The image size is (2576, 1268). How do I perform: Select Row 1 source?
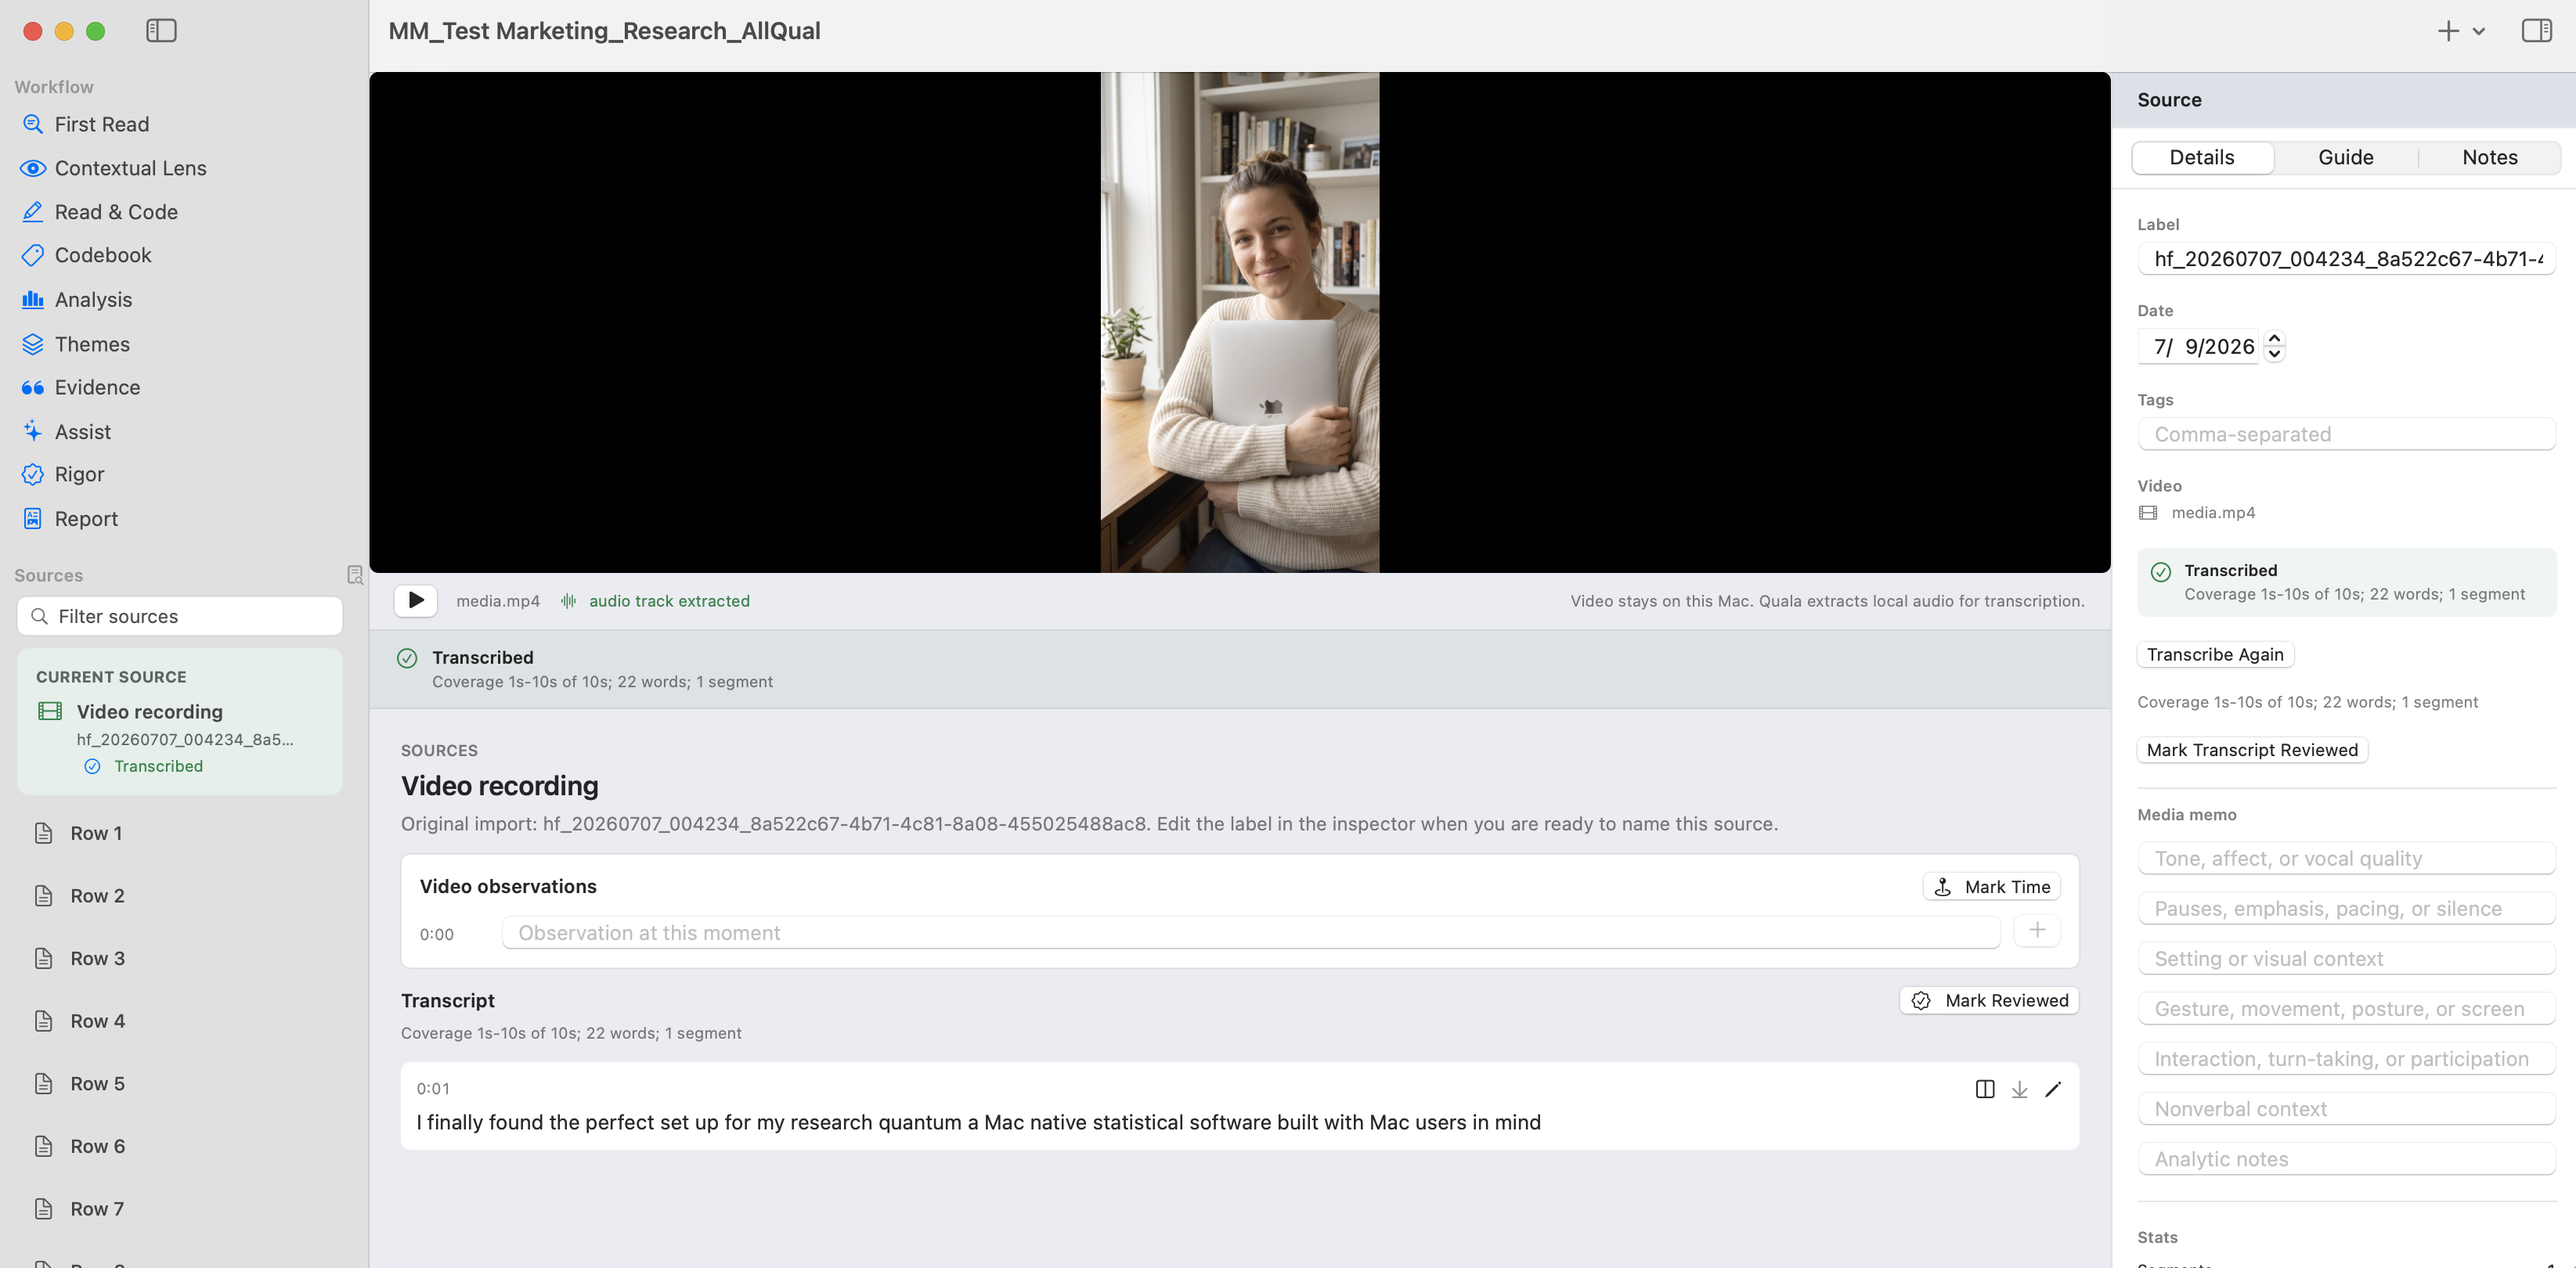96,833
